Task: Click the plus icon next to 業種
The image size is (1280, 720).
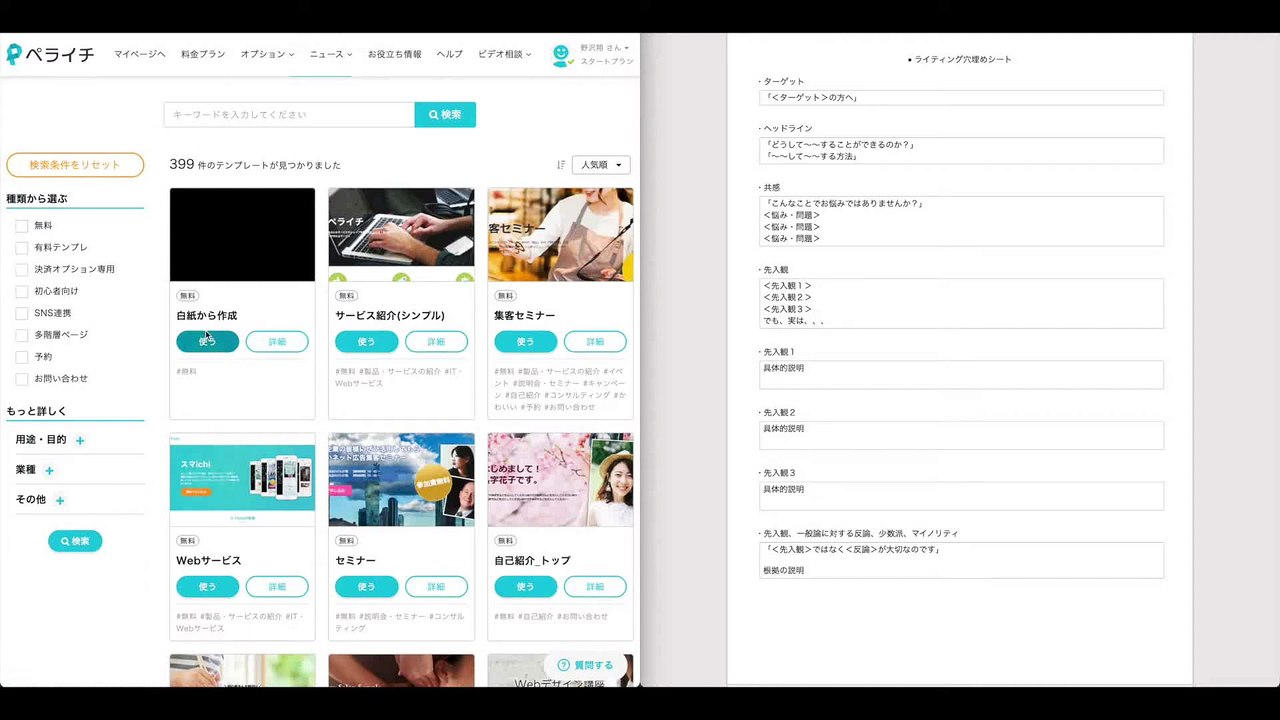Action: (x=49, y=470)
